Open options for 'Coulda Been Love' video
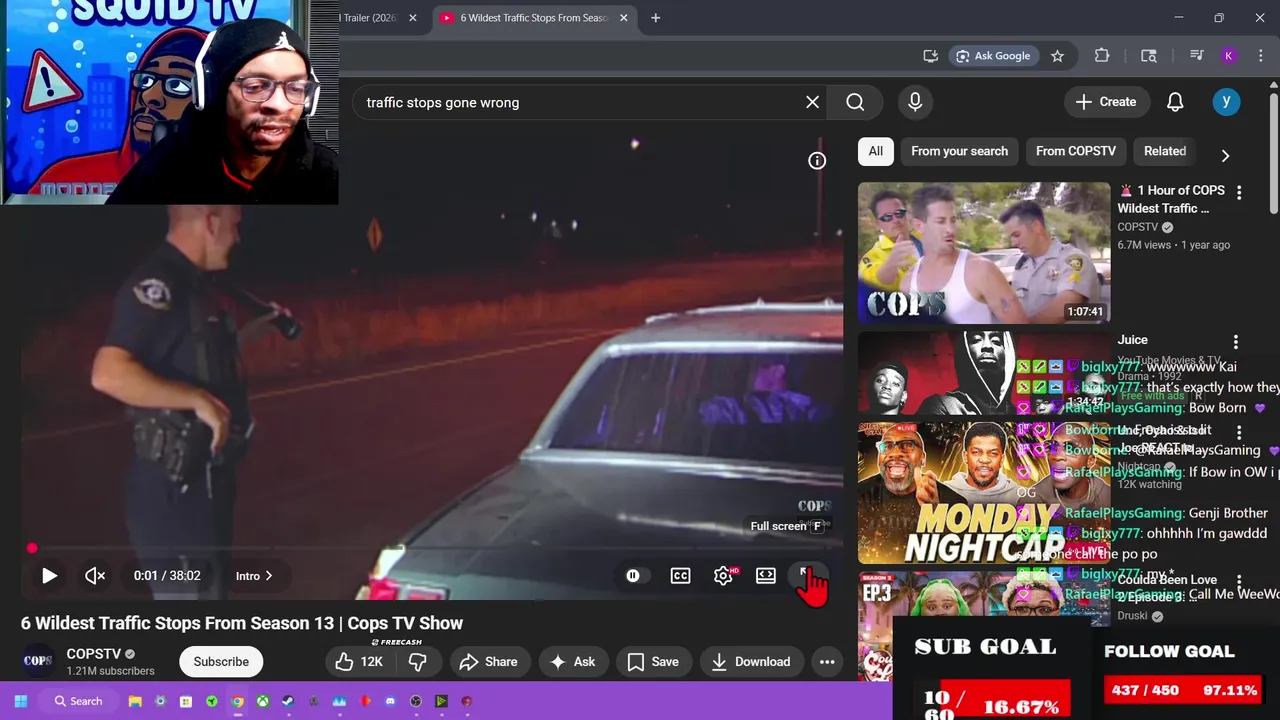 pyautogui.click(x=1239, y=582)
